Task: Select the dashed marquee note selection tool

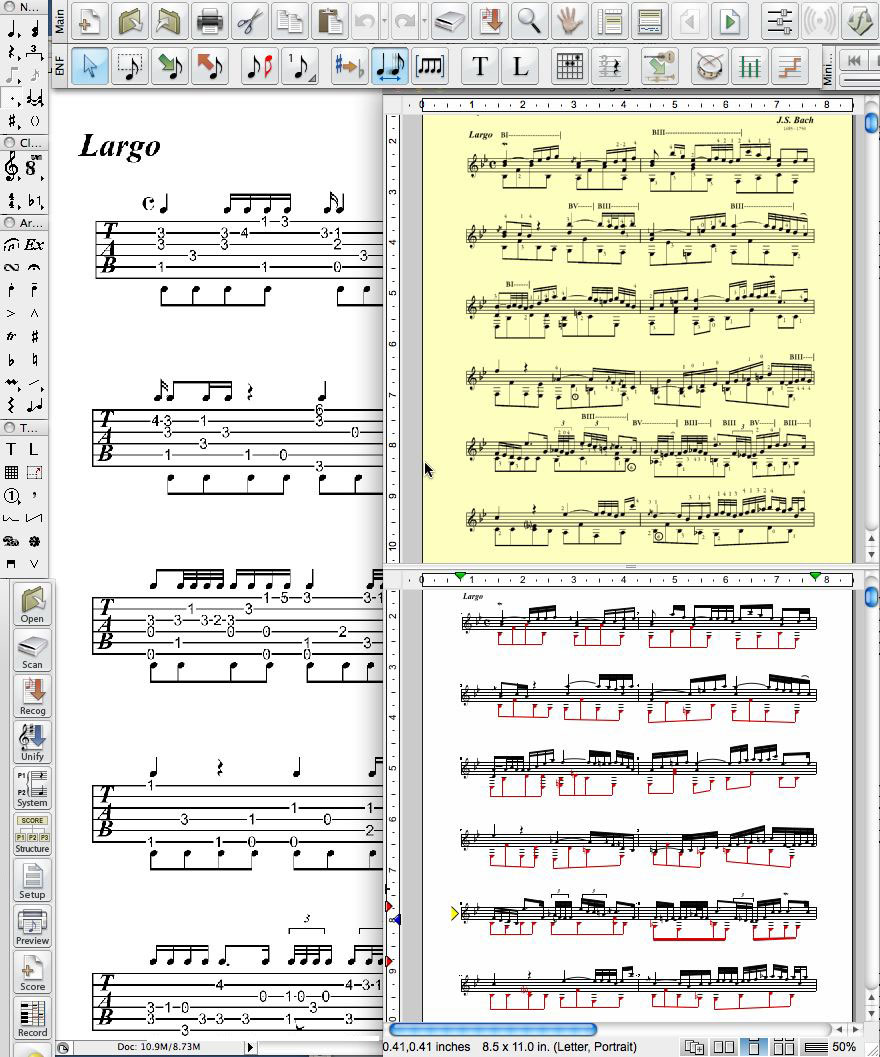Action: [x=129, y=66]
